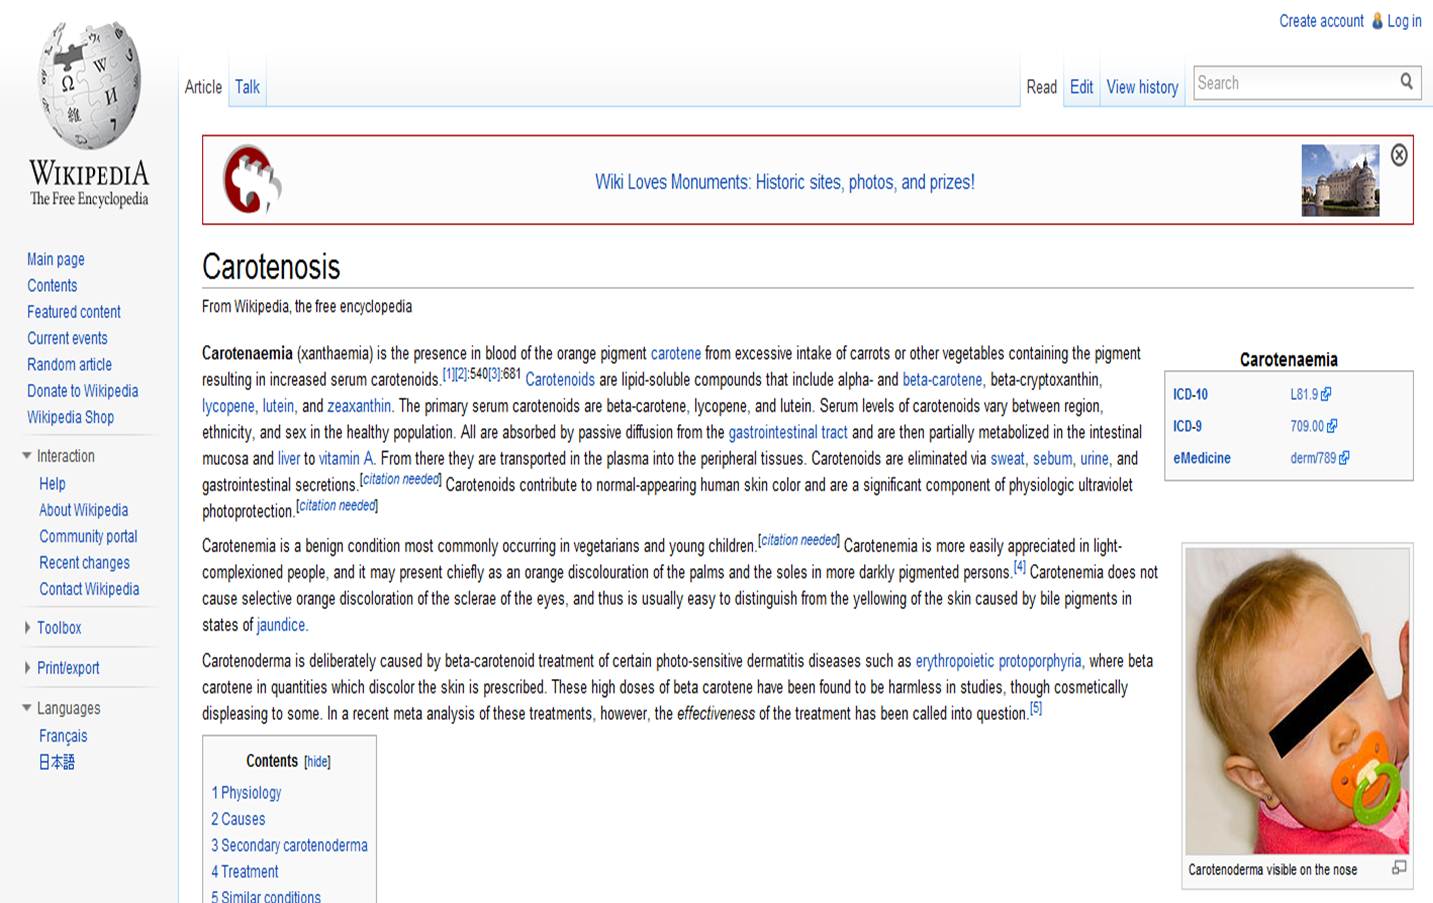The image size is (1433, 903).
Task: Expand the Print/export sidebar section
Action: (x=27, y=668)
